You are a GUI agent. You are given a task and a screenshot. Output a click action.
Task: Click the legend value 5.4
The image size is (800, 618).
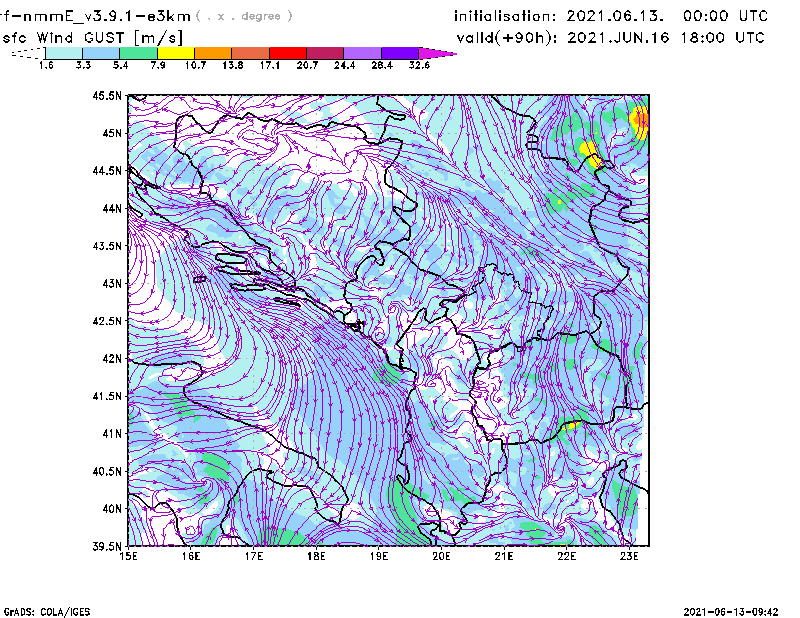(x=120, y=65)
